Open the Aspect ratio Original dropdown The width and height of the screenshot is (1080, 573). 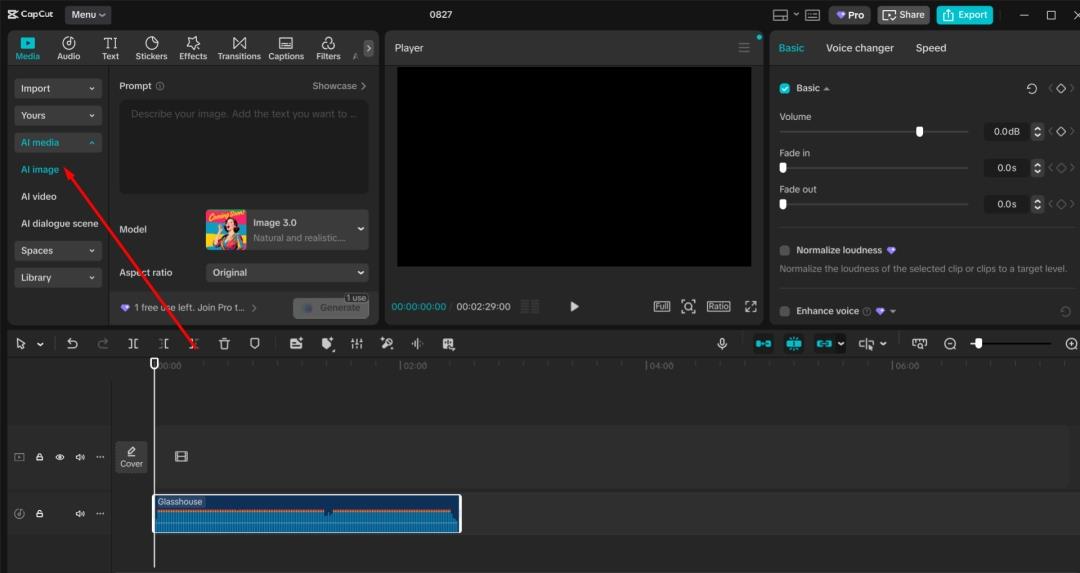click(287, 272)
